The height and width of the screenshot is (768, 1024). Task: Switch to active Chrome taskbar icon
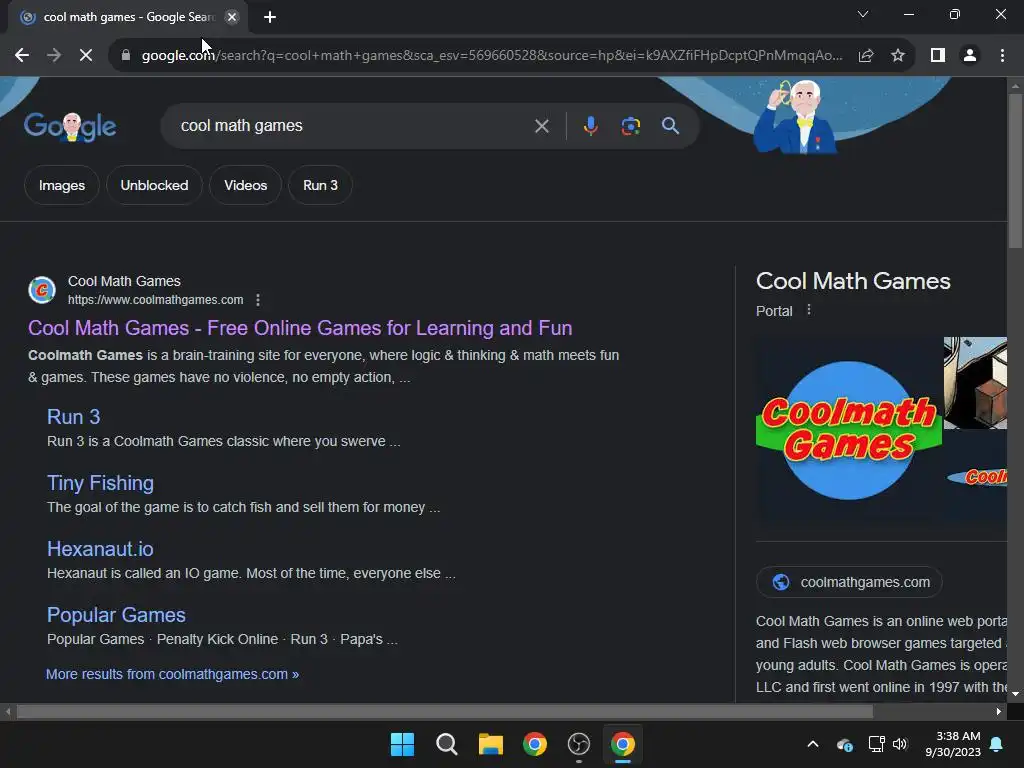[x=622, y=744]
